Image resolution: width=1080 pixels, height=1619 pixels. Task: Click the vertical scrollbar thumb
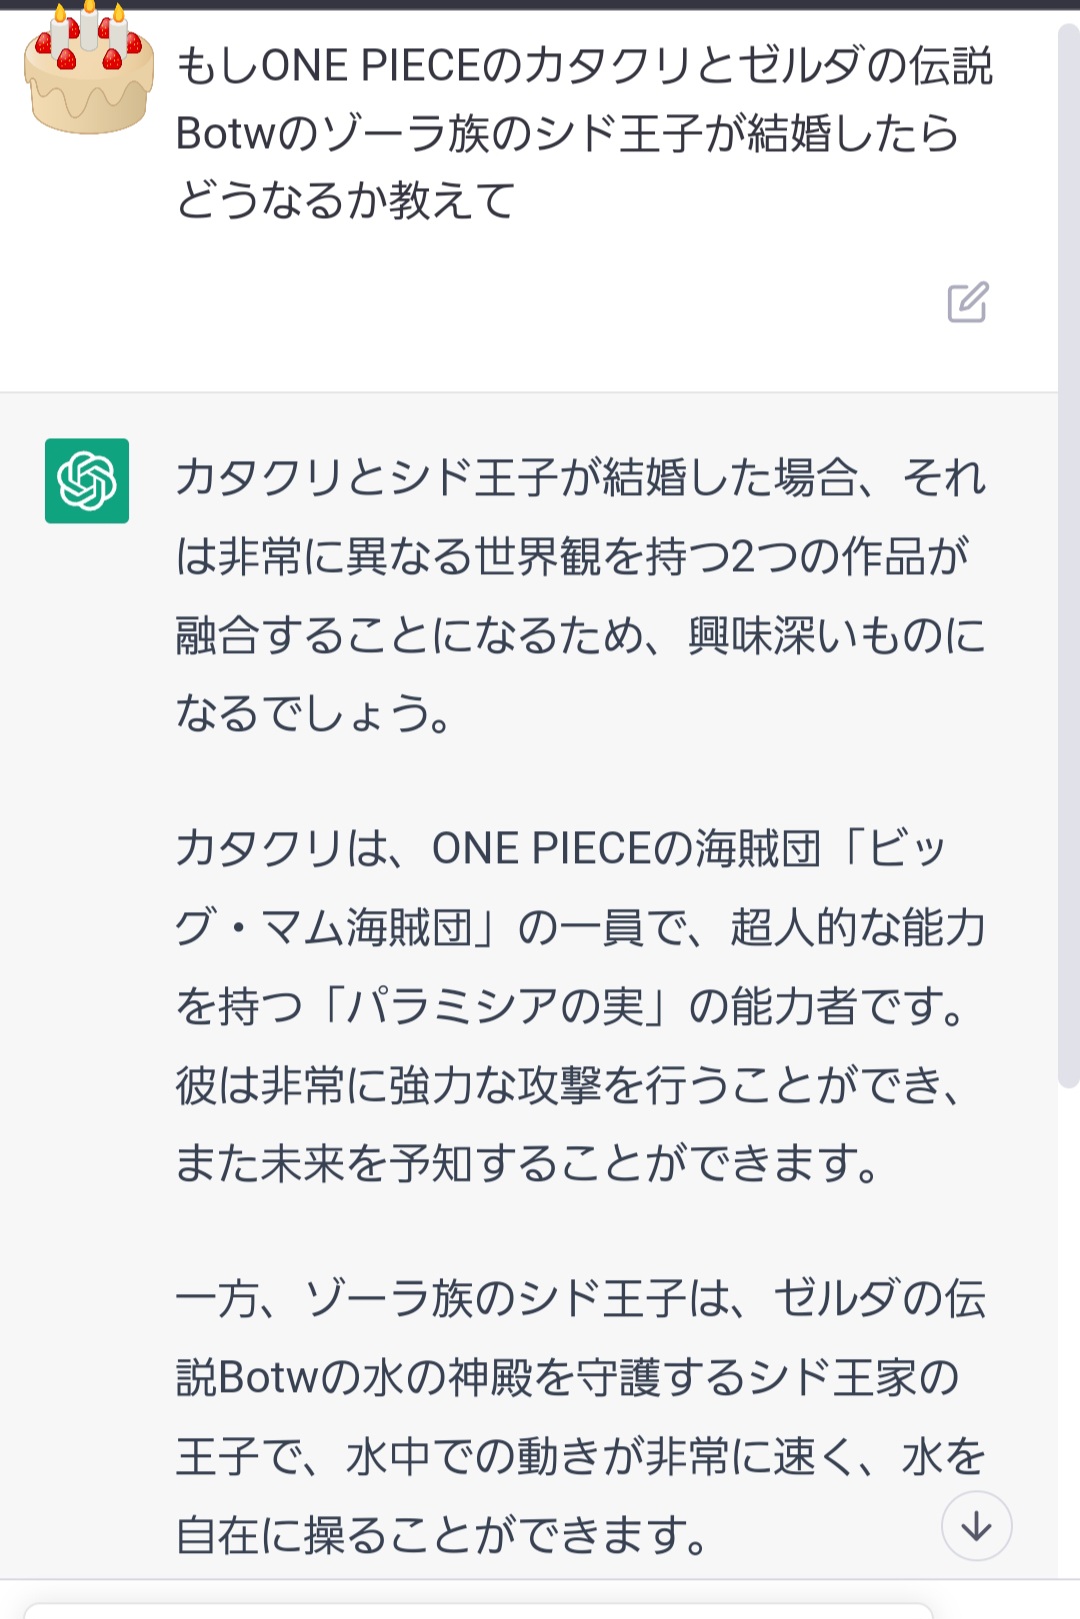click(1068, 555)
